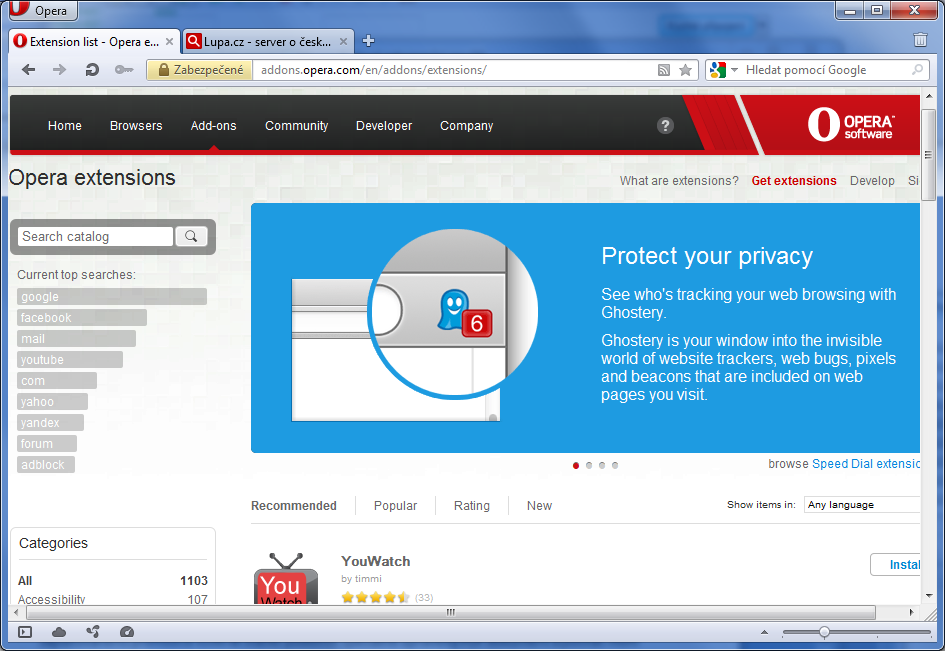Select the mail top search tag
The width and height of the screenshot is (945, 651).
coord(76,339)
